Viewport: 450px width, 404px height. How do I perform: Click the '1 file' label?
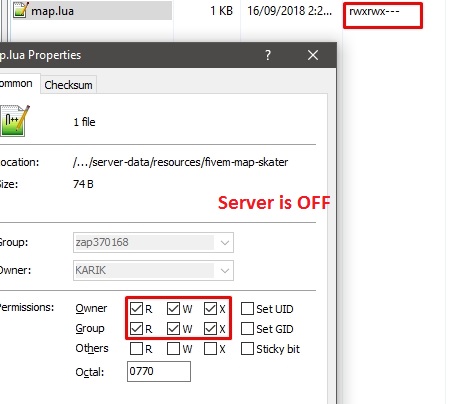coord(84,122)
